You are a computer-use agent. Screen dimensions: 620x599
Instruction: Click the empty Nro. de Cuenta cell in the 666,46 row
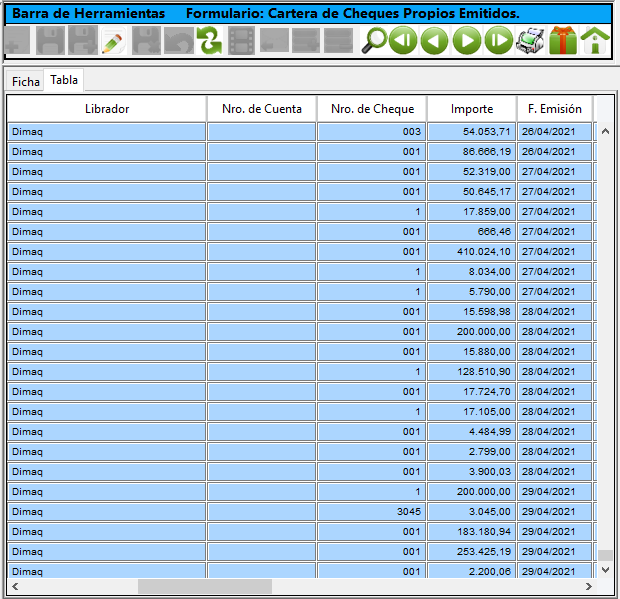262,232
